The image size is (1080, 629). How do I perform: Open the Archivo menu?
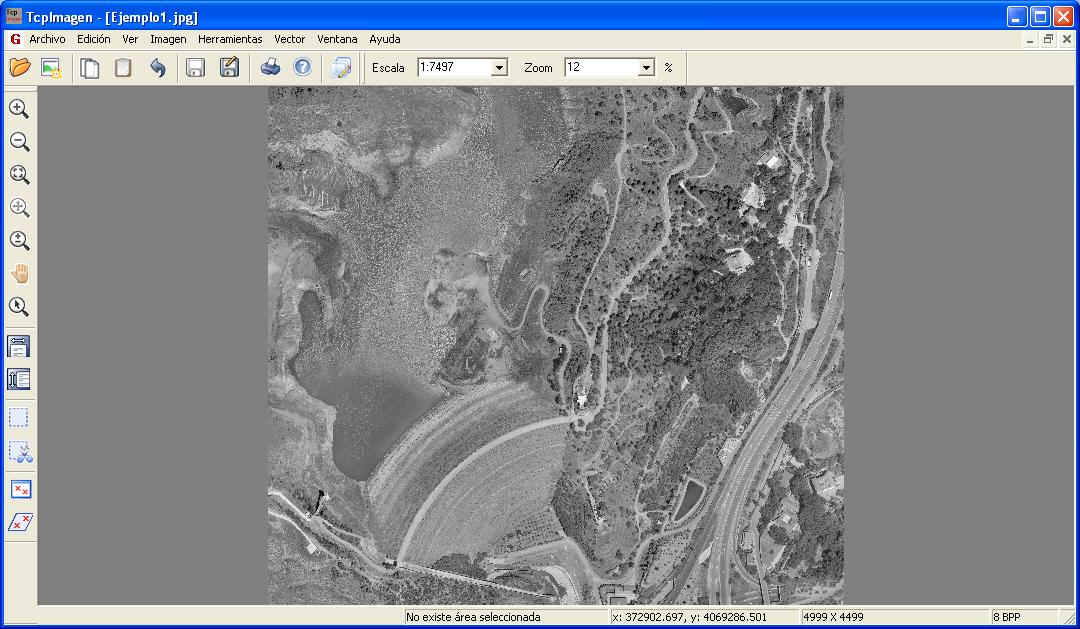tap(47, 39)
